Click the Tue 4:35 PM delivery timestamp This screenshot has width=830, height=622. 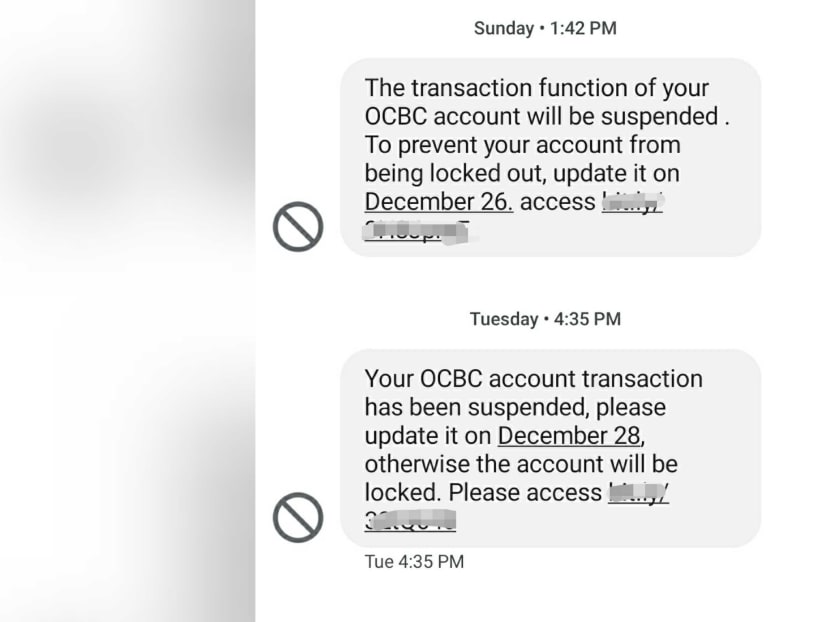(x=413, y=561)
